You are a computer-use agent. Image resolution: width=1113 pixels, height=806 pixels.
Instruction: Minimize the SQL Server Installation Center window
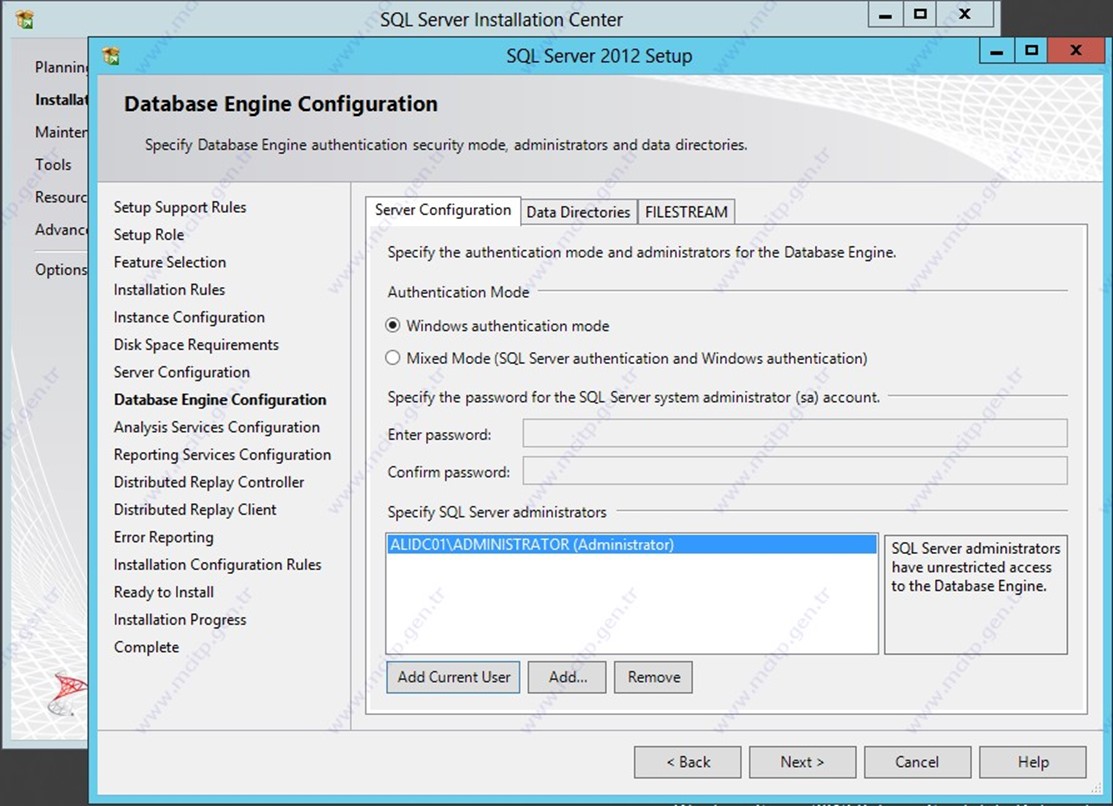pos(885,14)
